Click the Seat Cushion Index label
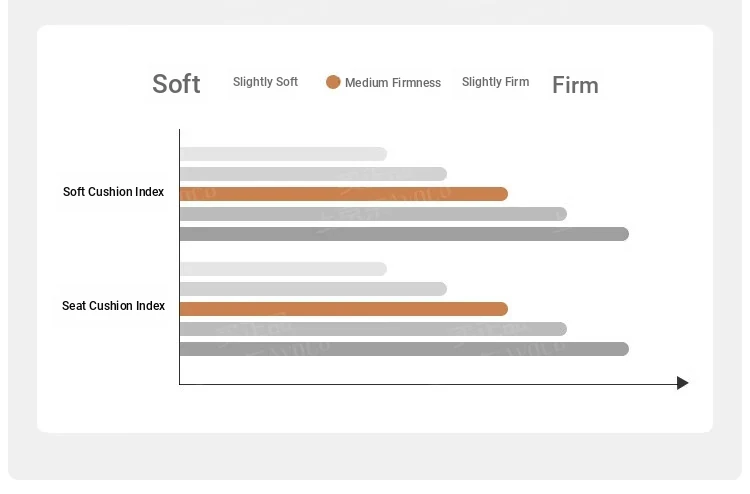 click(x=113, y=306)
